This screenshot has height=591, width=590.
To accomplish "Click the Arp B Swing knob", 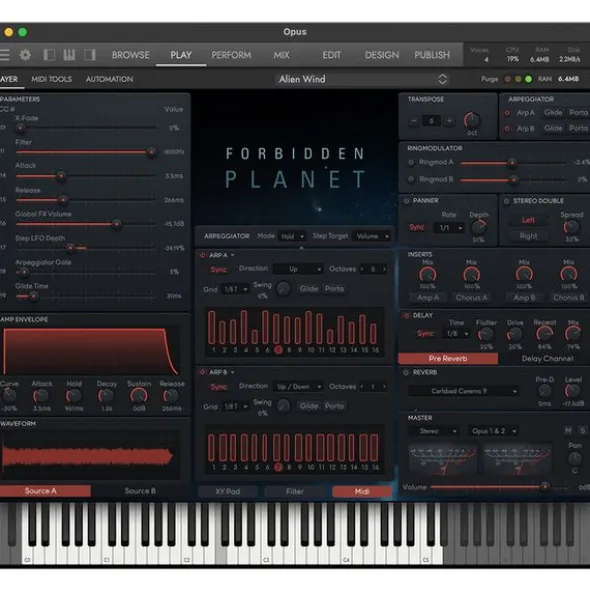I will pos(283,406).
